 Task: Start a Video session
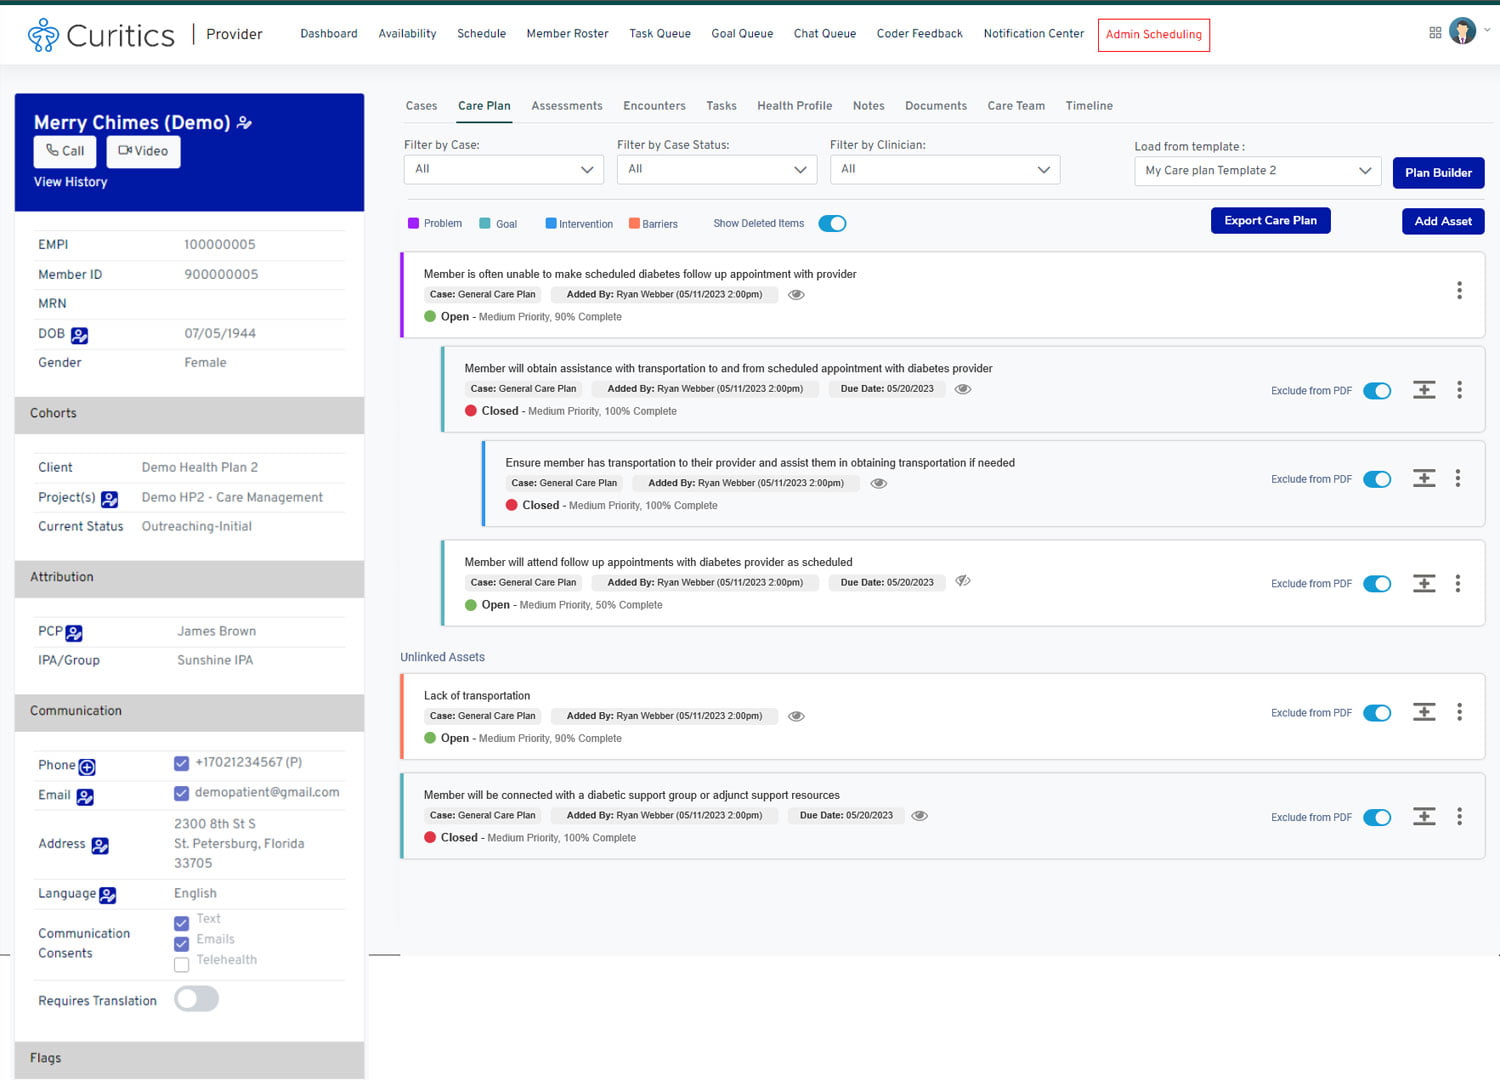point(143,151)
